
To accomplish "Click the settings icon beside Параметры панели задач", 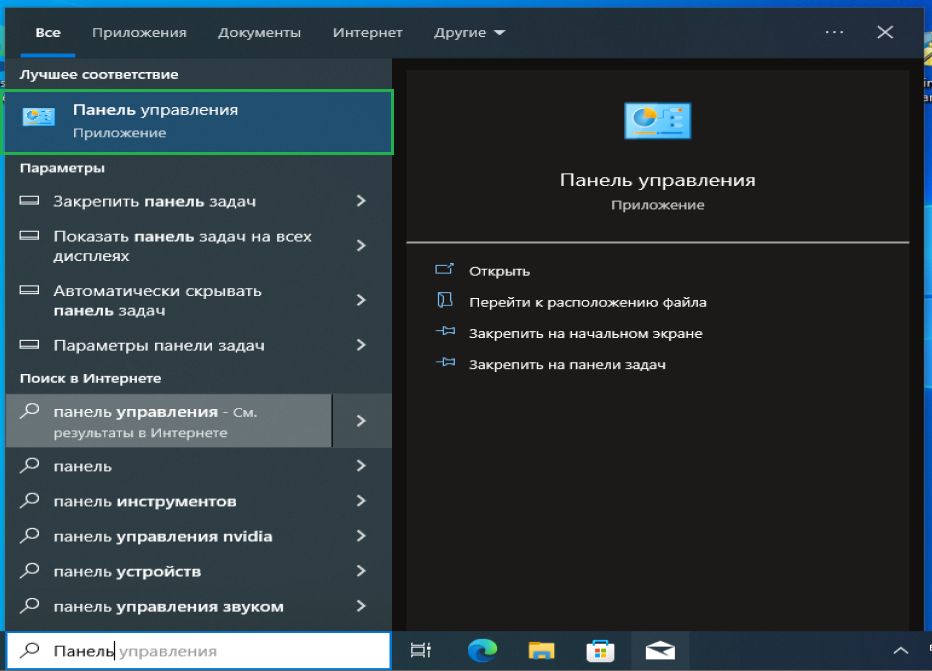I will (28, 343).
